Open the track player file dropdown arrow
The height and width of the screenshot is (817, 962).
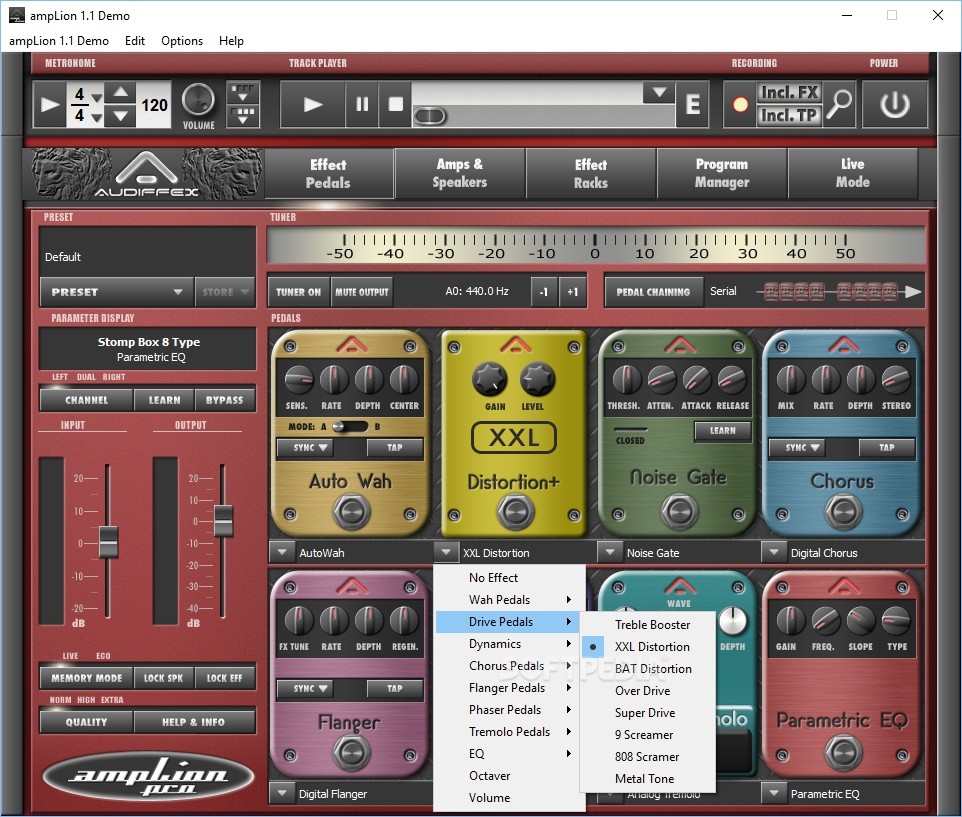coord(659,93)
